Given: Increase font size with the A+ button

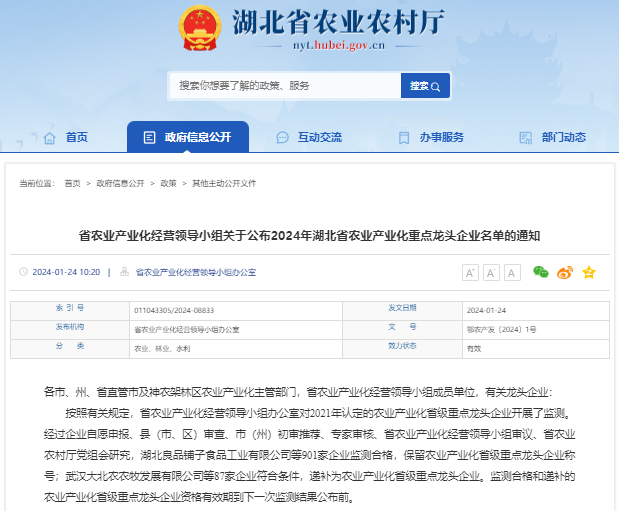Looking at the screenshot, I should click(x=470, y=272).
